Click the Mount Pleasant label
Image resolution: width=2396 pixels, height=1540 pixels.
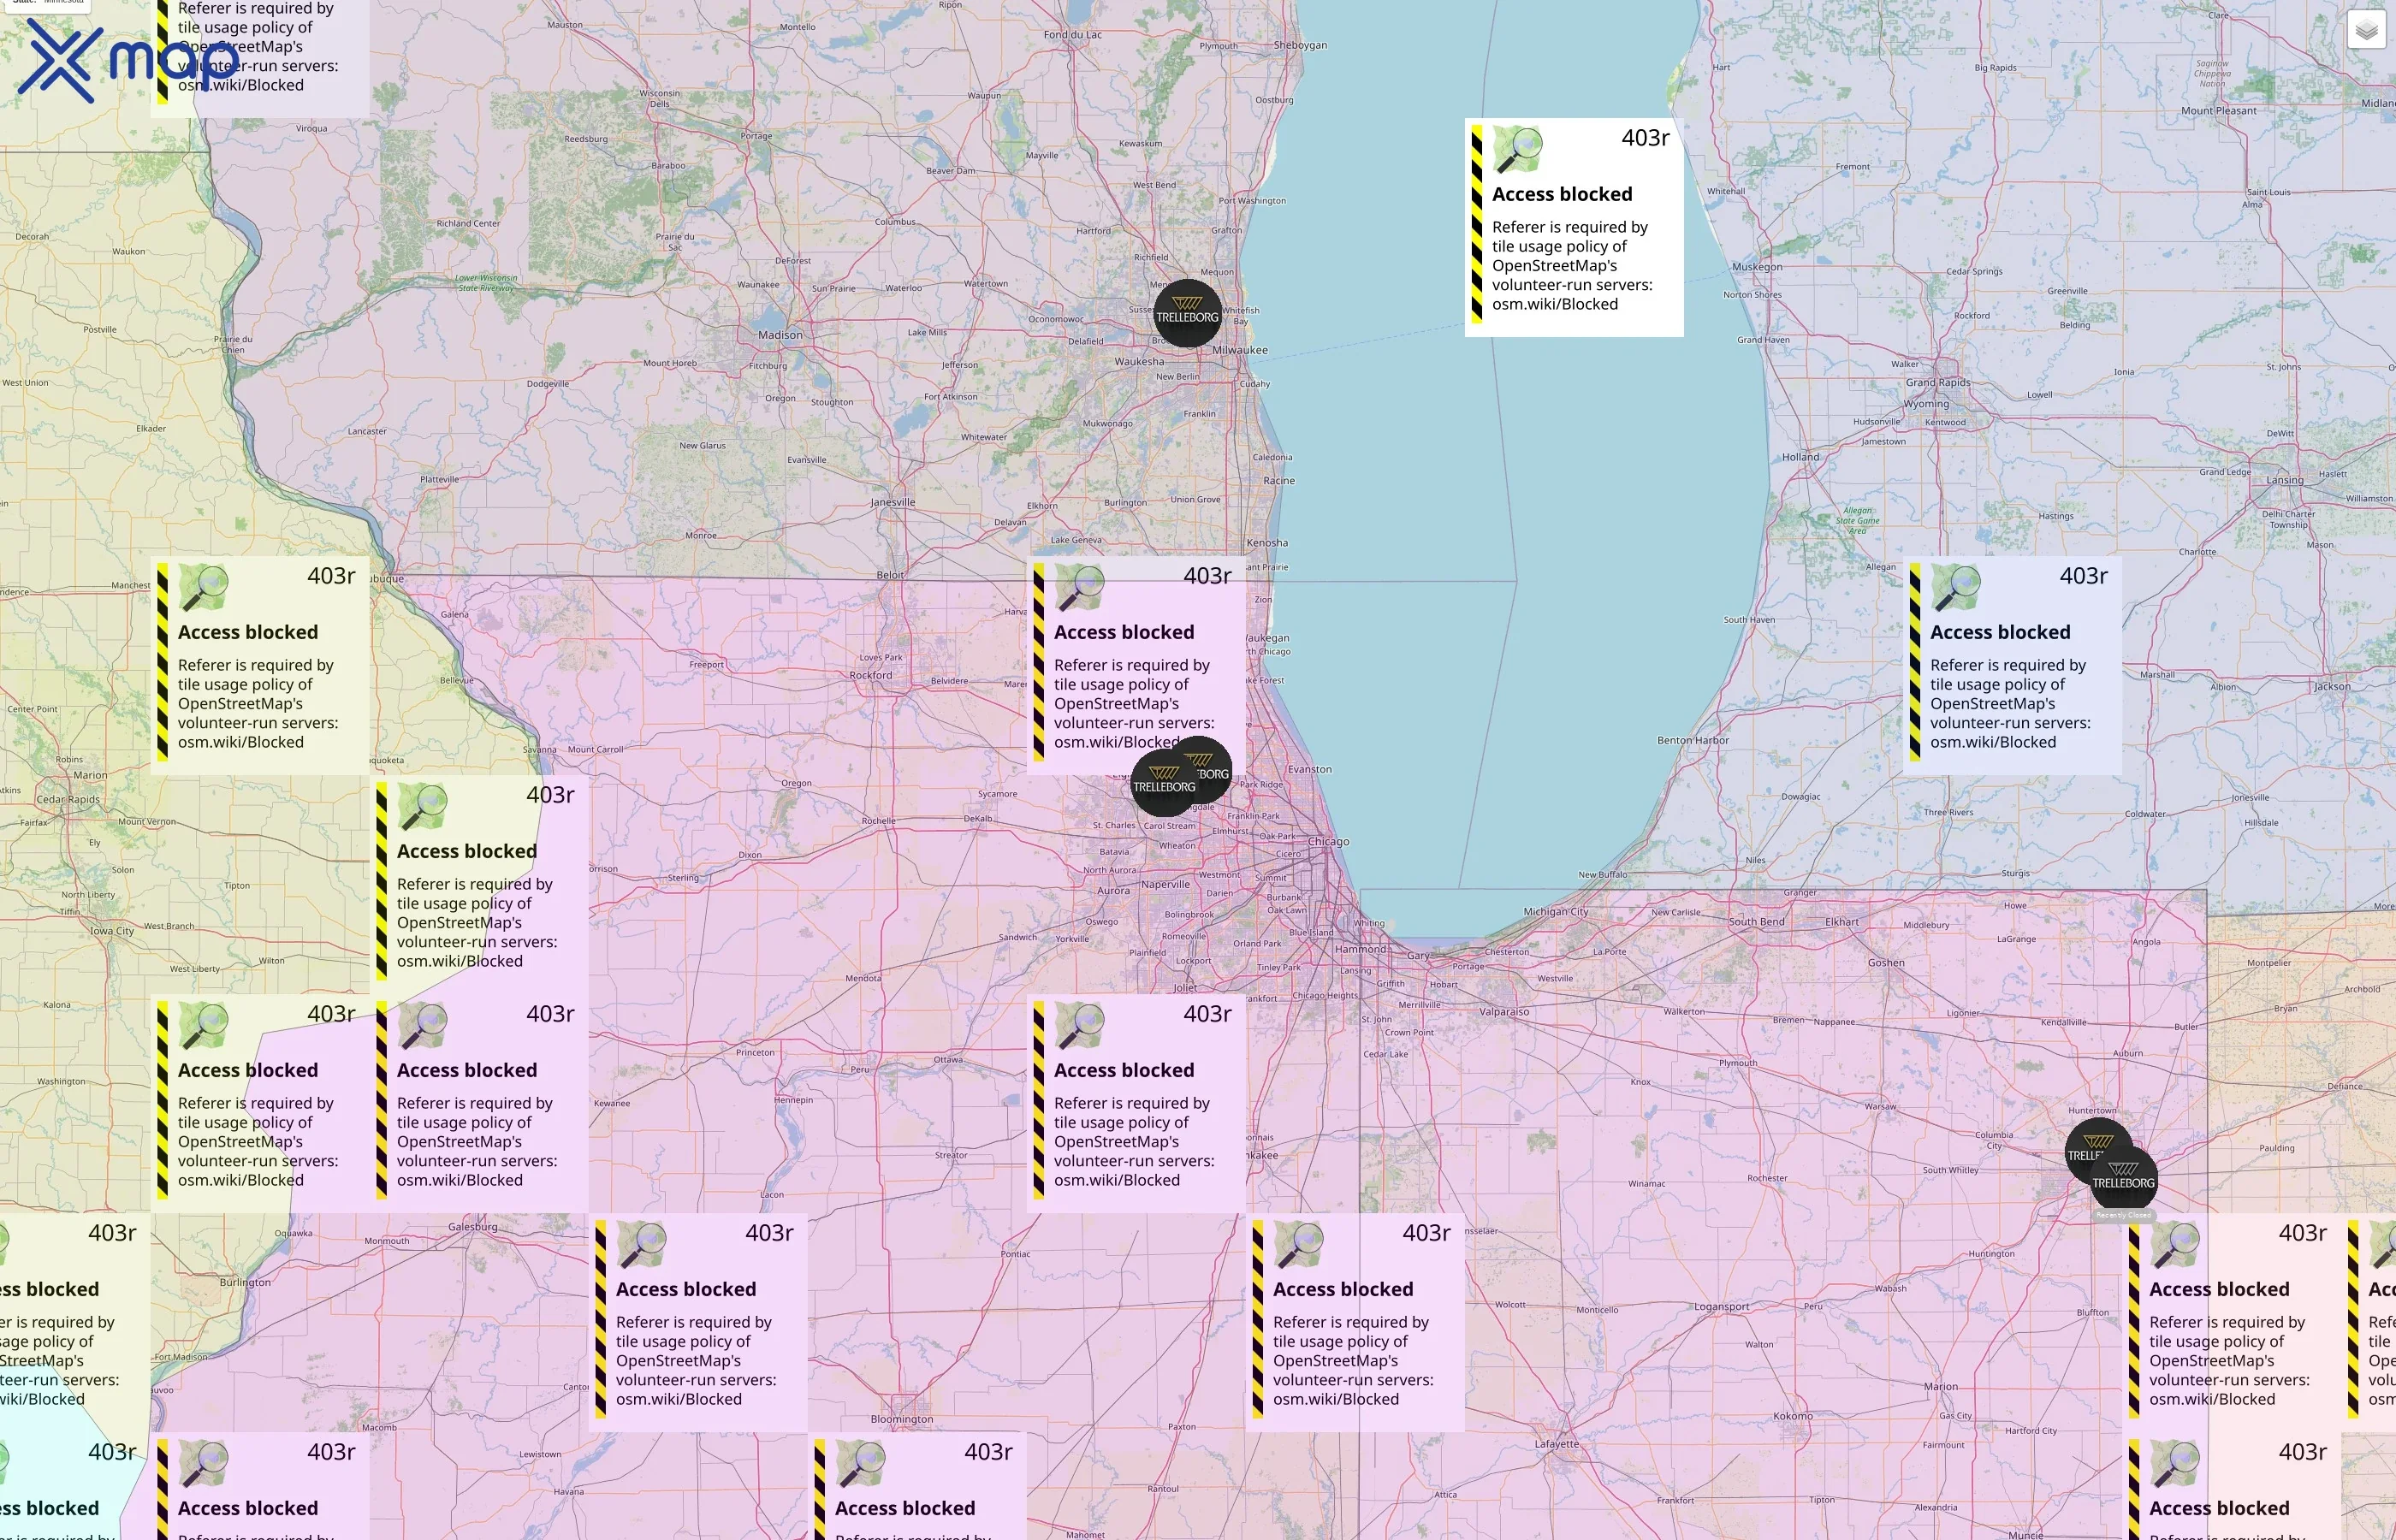(2219, 111)
